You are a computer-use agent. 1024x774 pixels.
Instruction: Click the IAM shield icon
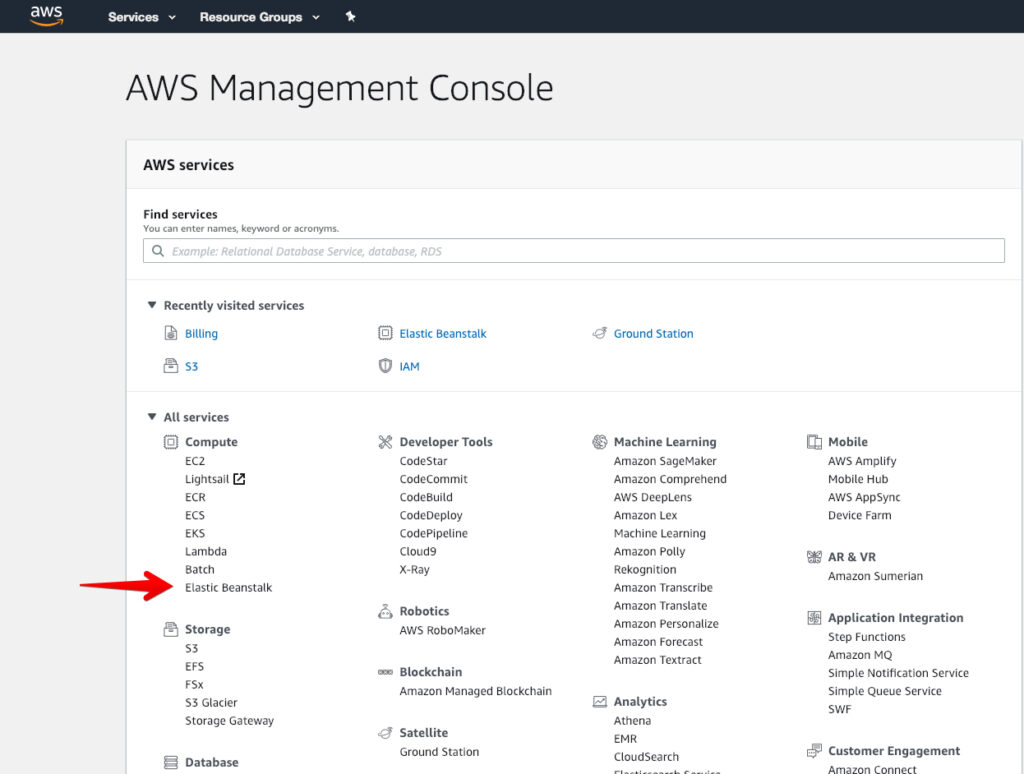[385, 366]
